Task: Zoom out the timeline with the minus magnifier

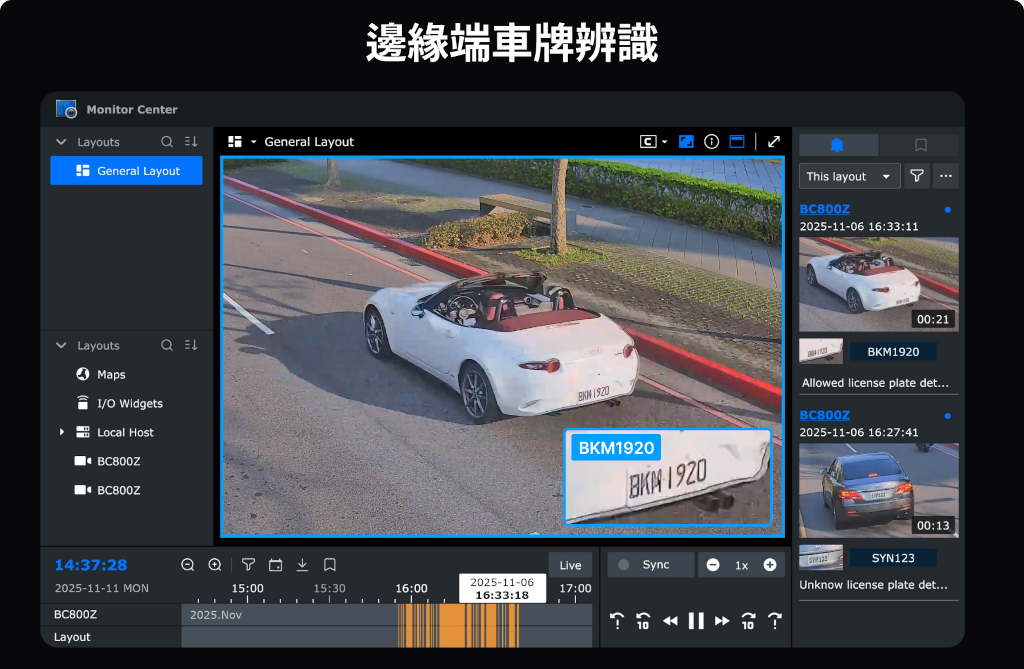Action: (188, 565)
